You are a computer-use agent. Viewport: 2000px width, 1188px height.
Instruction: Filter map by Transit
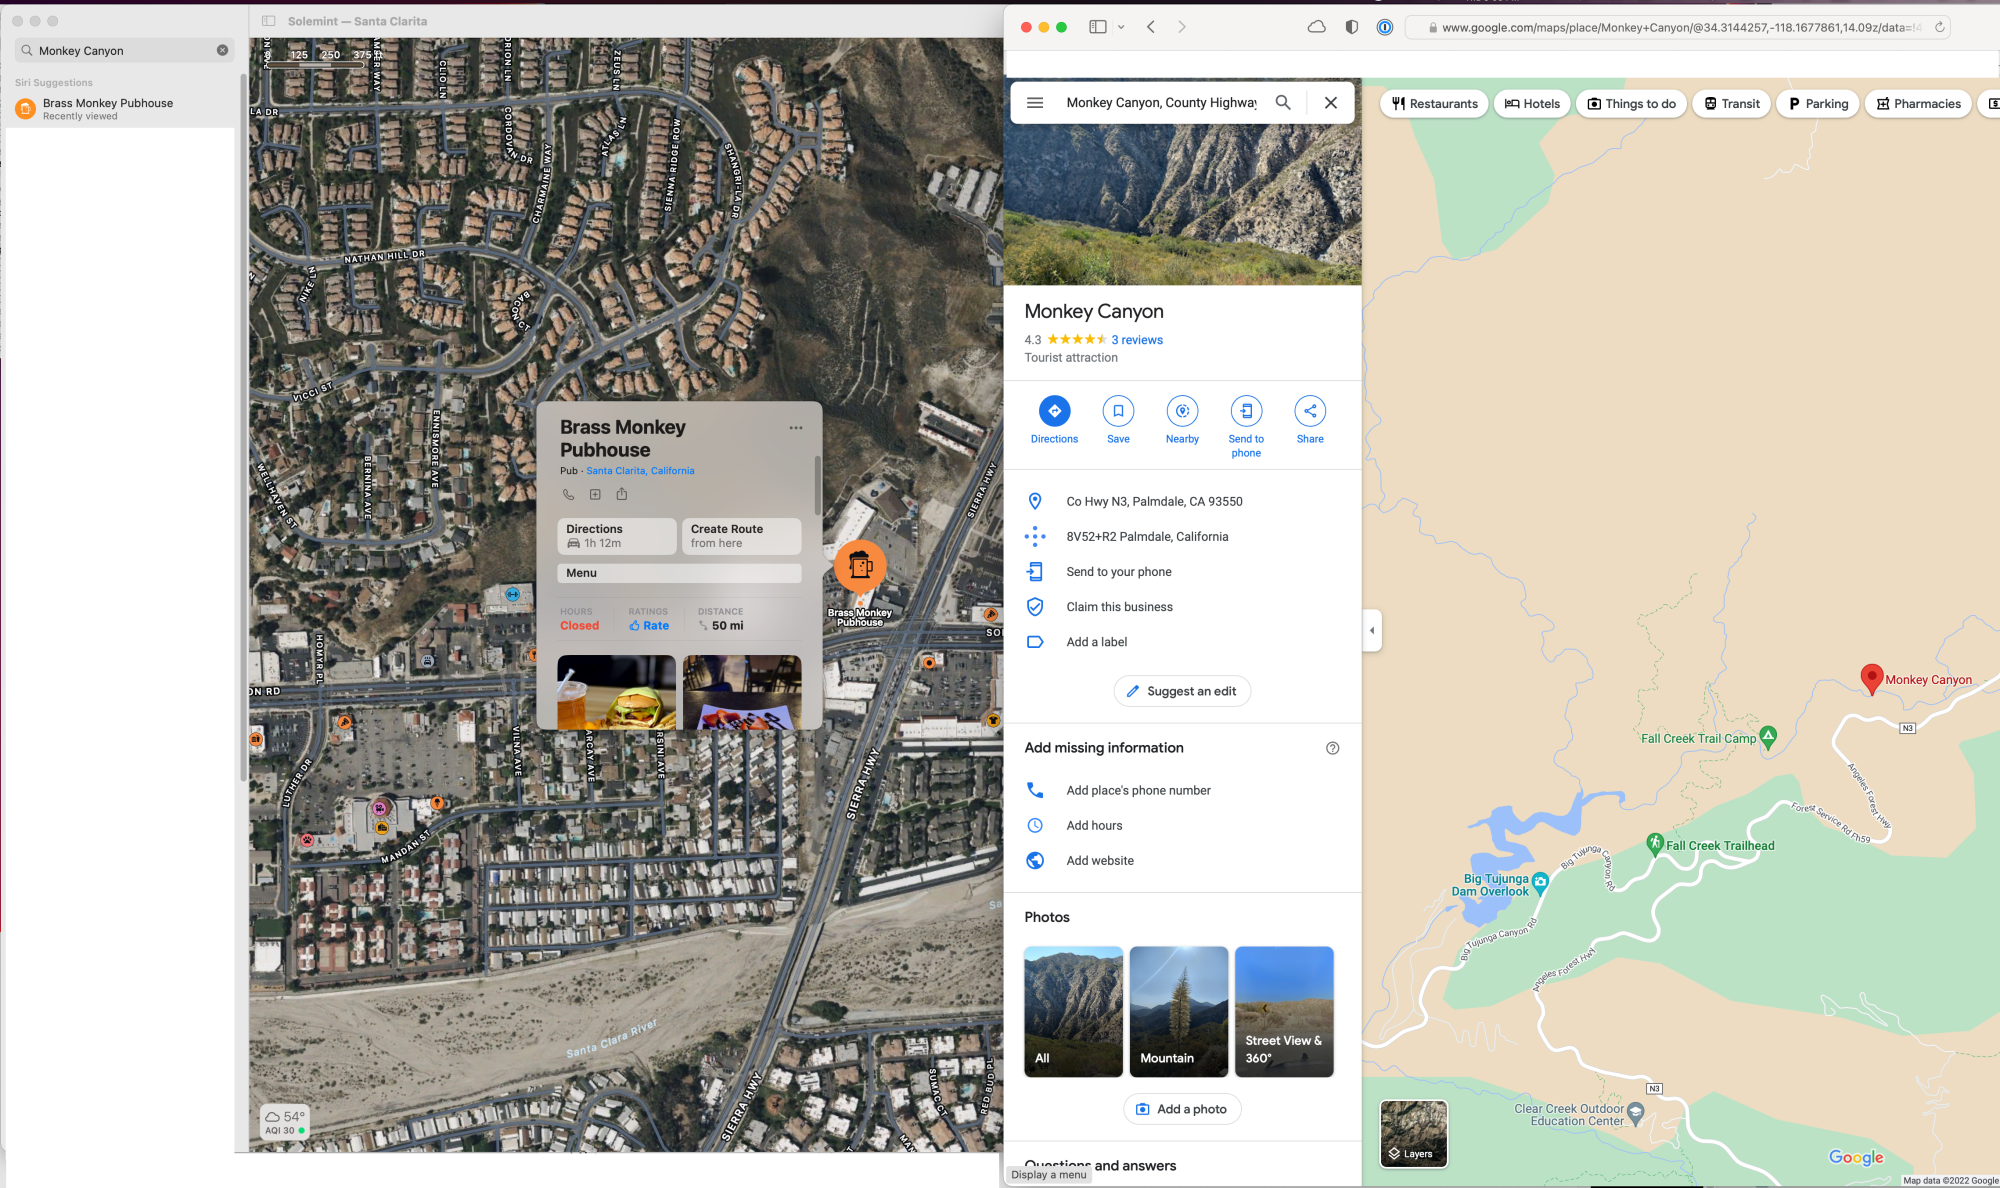(x=1732, y=104)
